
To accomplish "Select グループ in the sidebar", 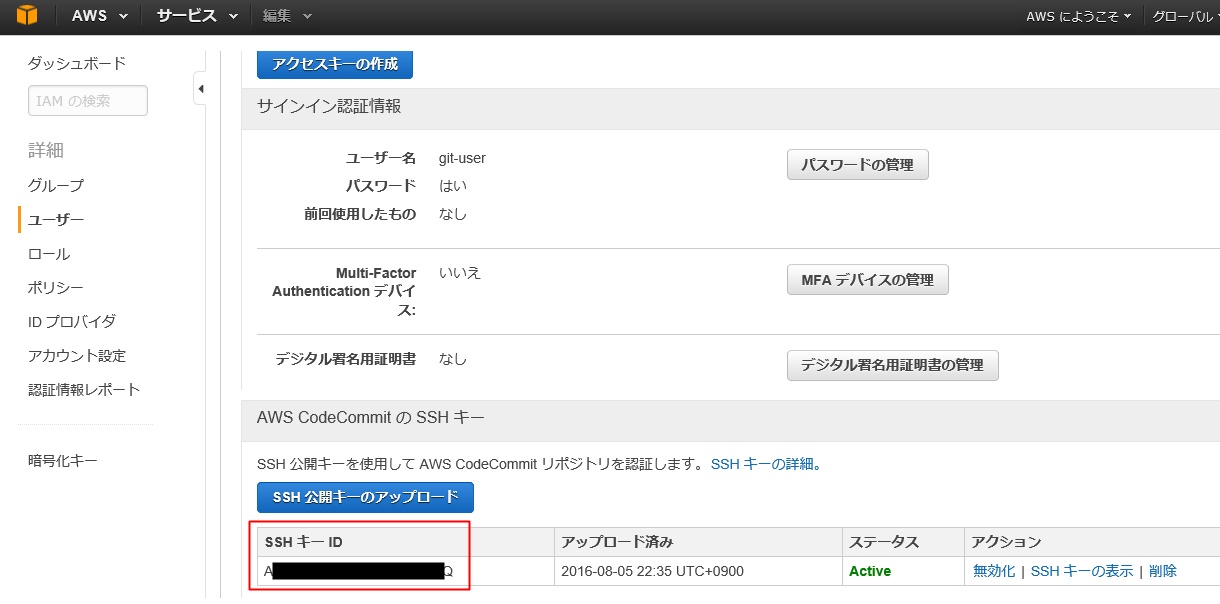I will click(56, 185).
